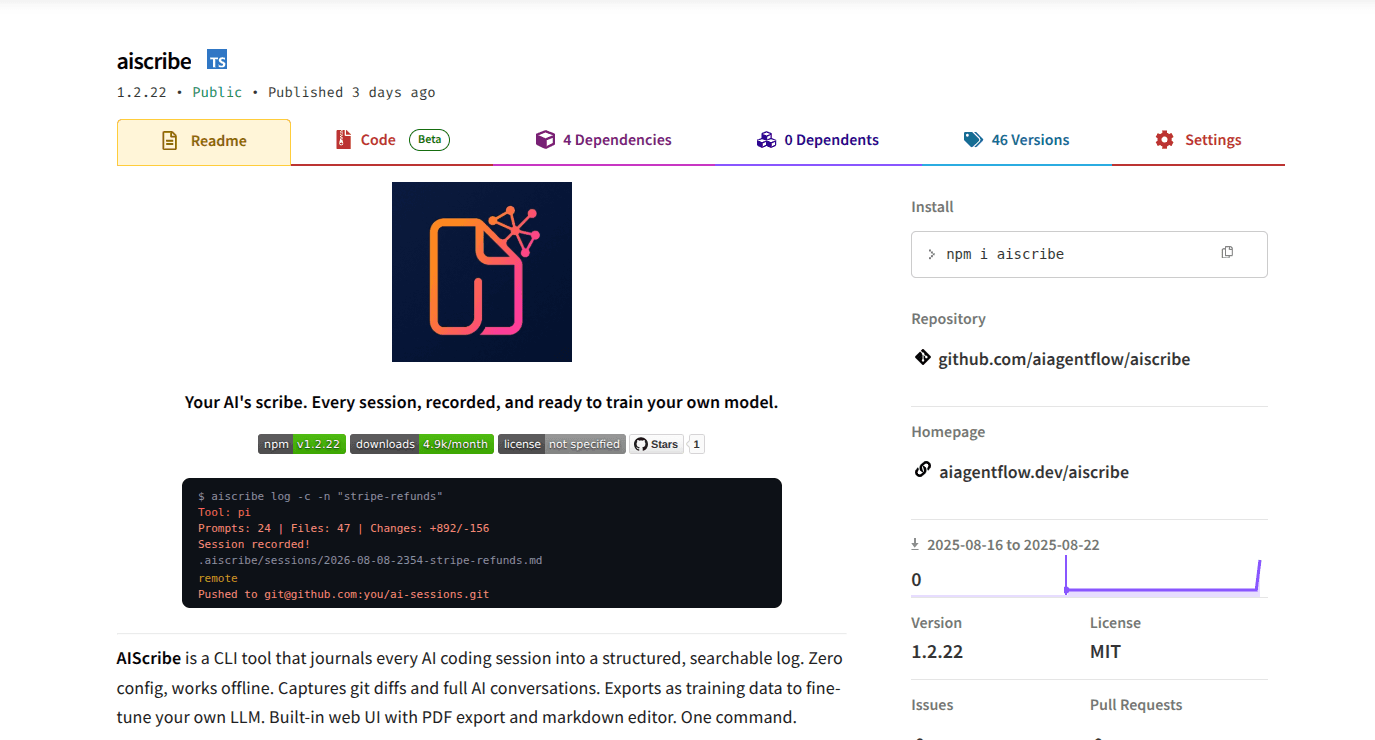
Task: Click the Version 1.2.22 value in sidebar
Action: [x=937, y=652]
